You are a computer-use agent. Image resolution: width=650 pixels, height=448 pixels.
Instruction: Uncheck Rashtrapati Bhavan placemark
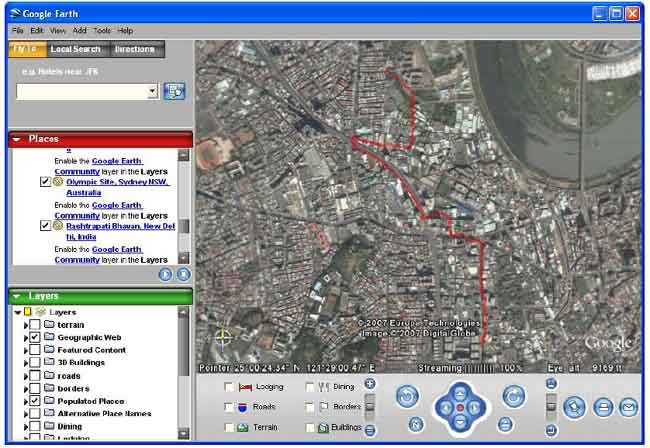45,226
